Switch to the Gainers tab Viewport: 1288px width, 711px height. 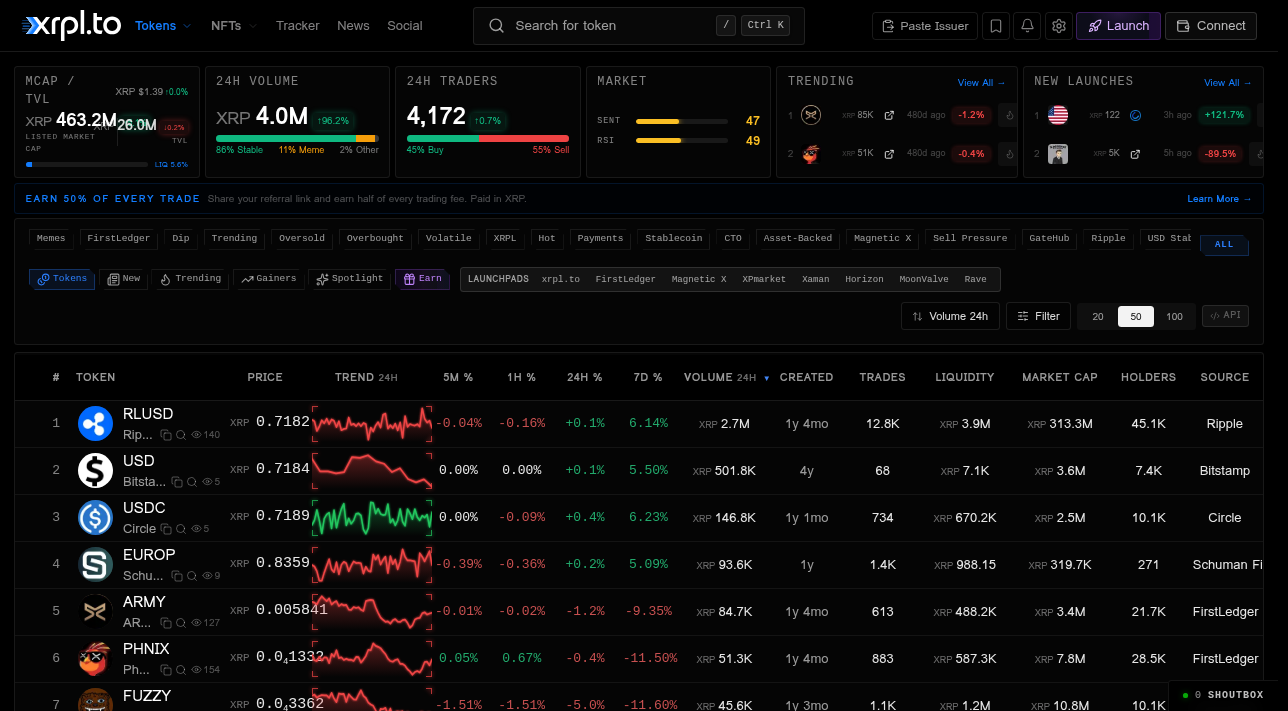click(270, 279)
